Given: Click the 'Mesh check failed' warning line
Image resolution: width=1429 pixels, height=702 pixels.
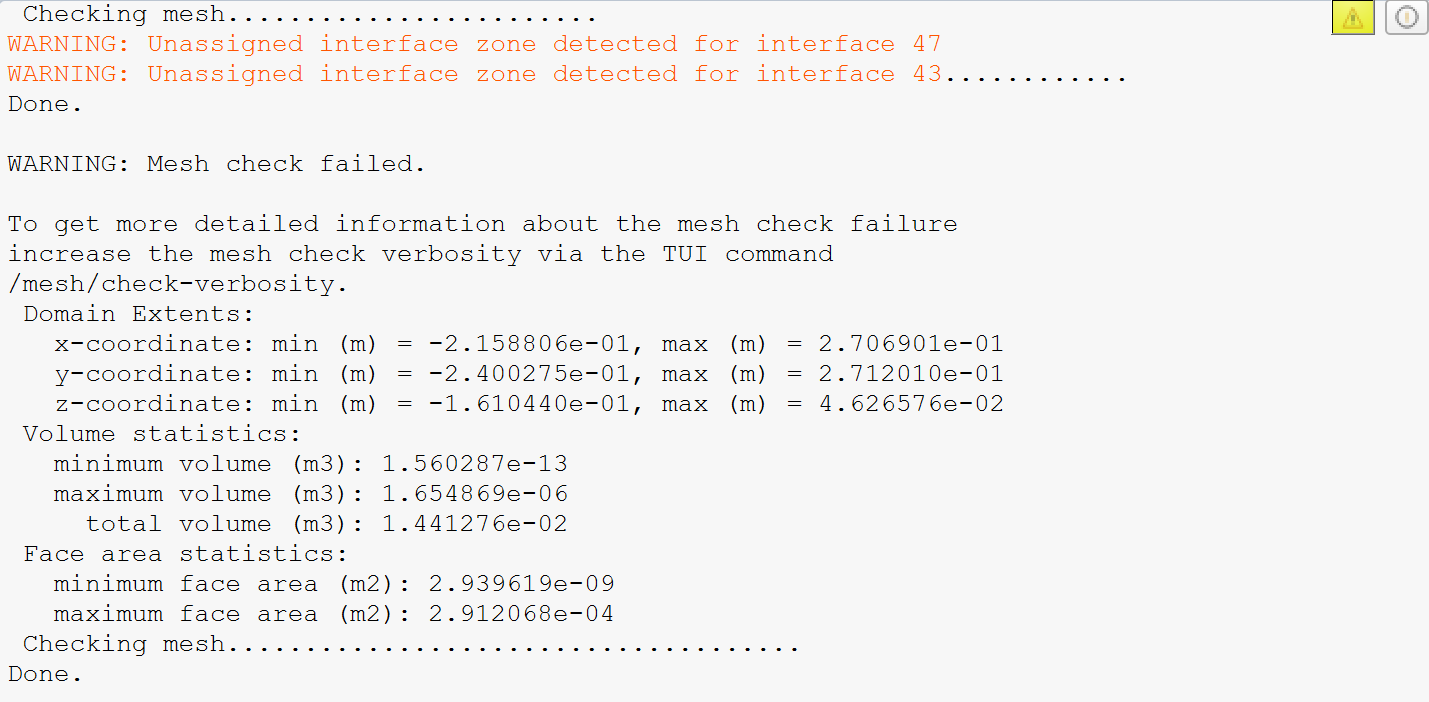Looking at the screenshot, I should (x=217, y=164).
